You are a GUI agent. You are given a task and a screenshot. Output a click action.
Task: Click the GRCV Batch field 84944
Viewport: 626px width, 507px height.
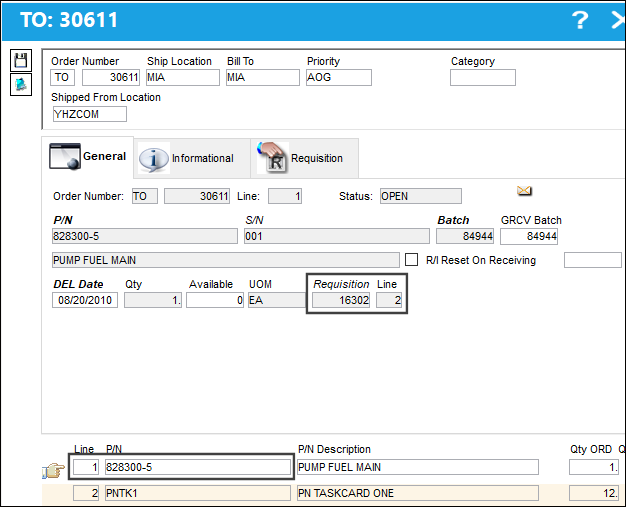pyautogui.click(x=529, y=236)
